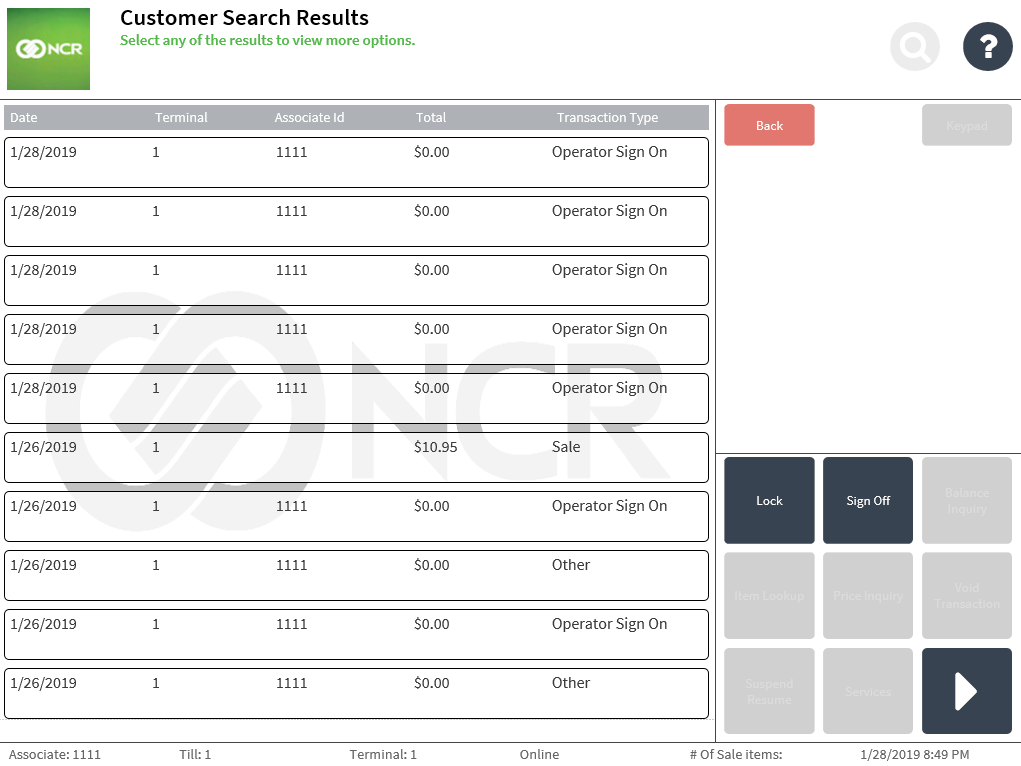
Task: Select the first 1/28/2019 Operator Sign On row
Action: [x=356, y=162]
